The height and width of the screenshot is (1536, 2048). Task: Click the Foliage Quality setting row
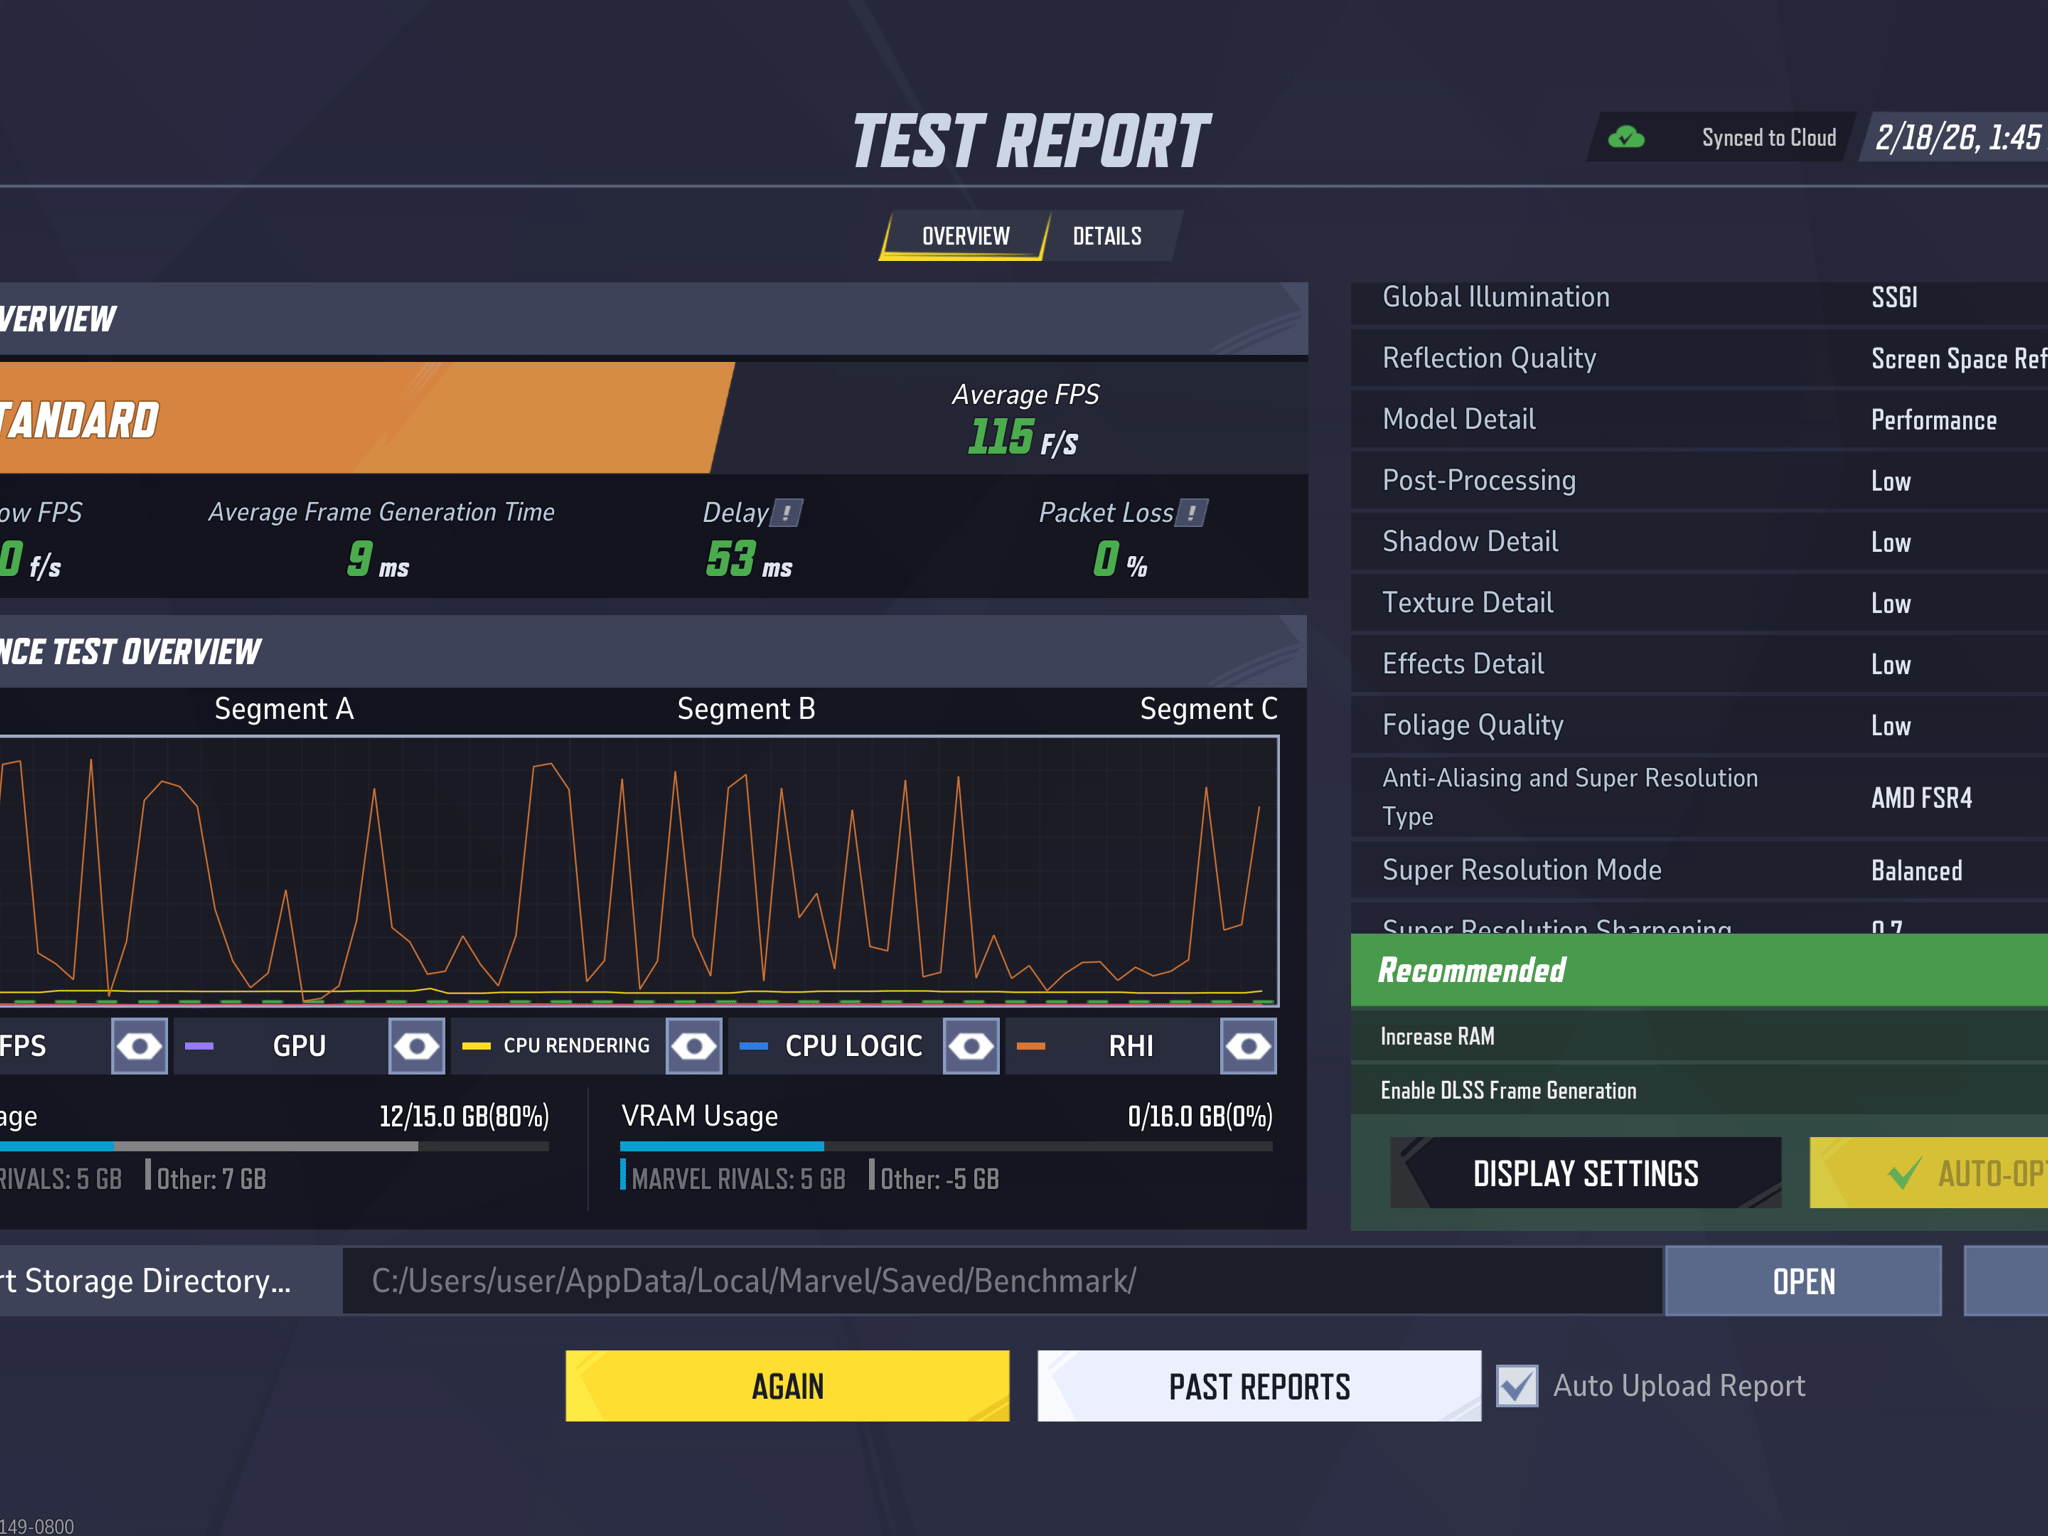coord(1699,725)
